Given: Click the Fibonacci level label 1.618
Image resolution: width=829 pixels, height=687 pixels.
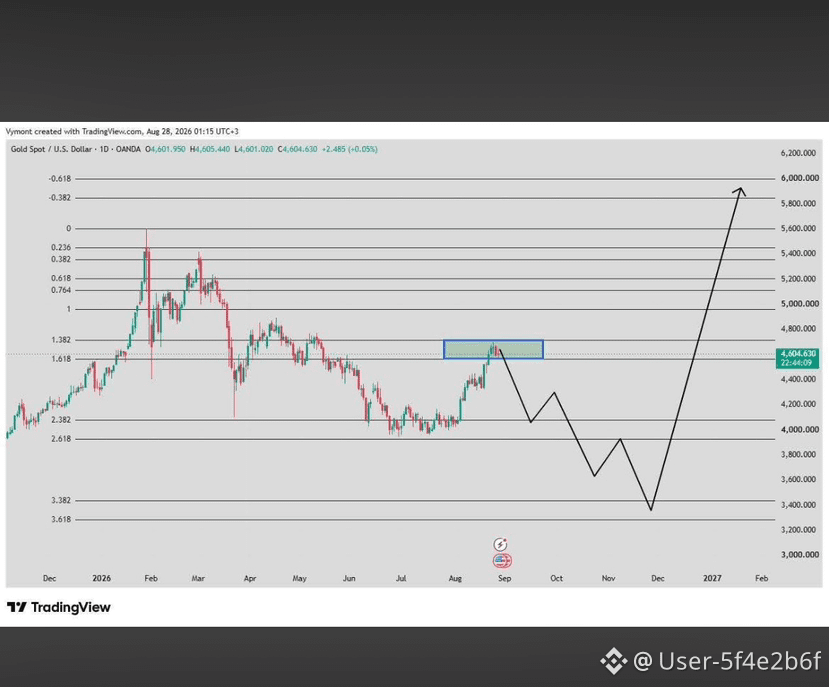Looking at the screenshot, I should 61,359.
